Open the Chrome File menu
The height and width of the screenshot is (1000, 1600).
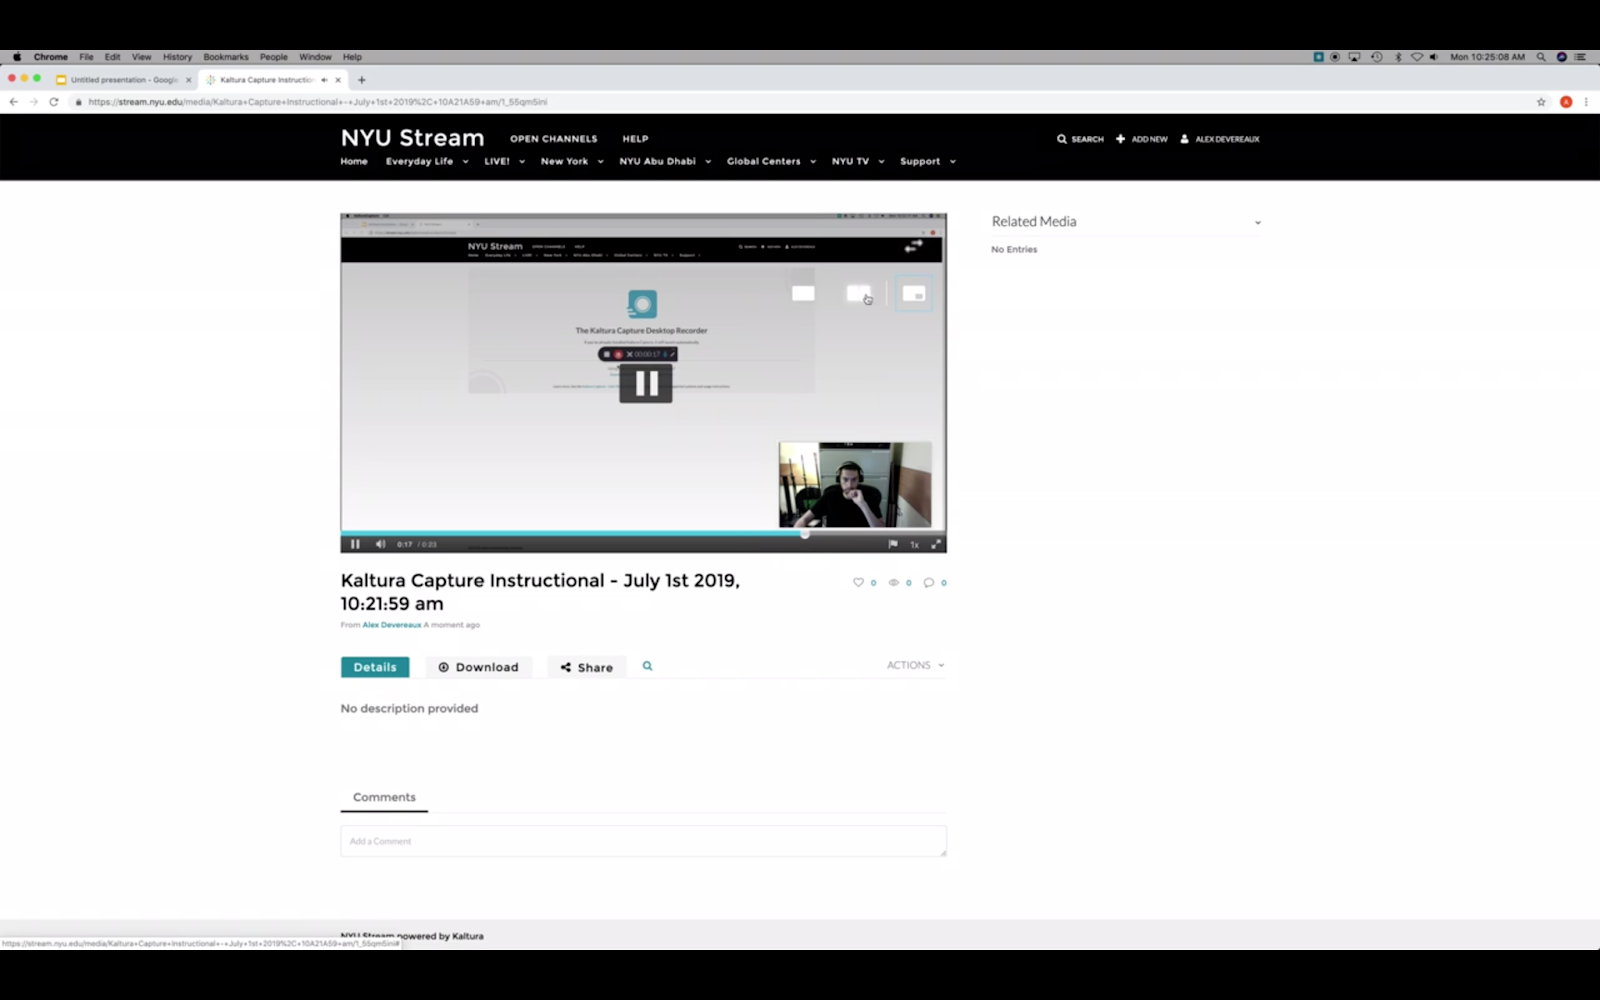(86, 57)
